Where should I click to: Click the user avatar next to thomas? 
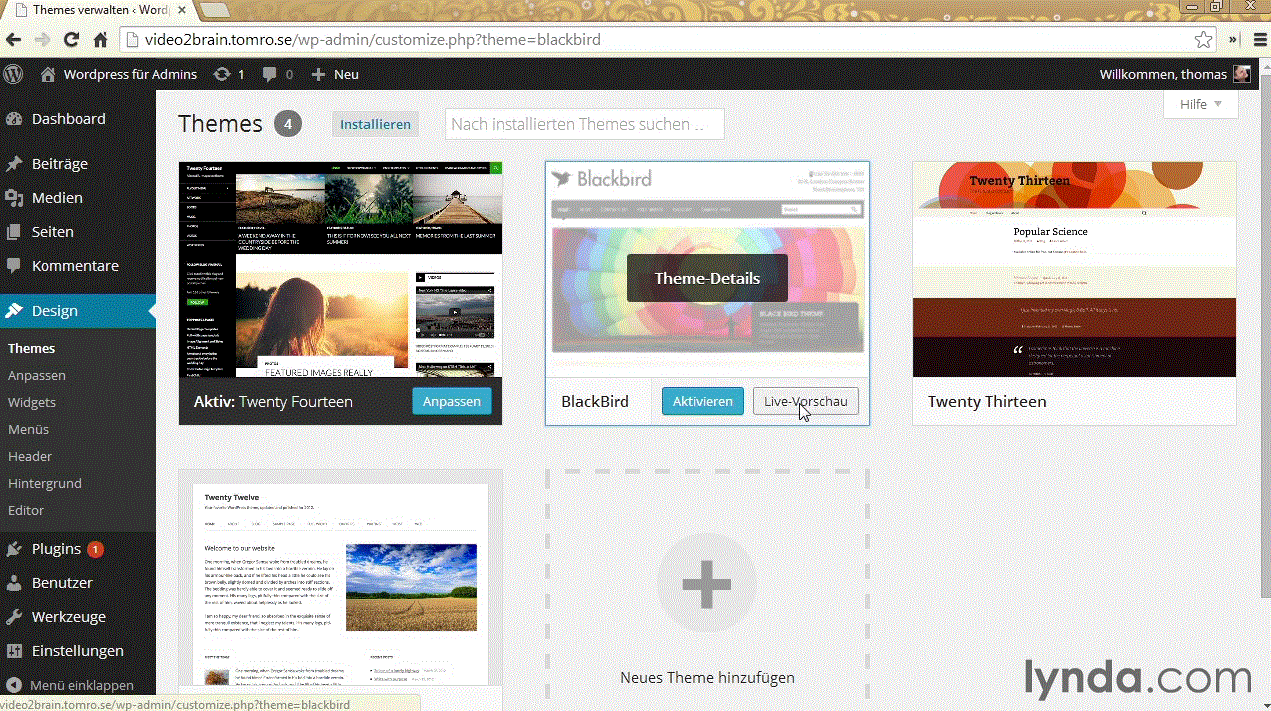[1241, 74]
